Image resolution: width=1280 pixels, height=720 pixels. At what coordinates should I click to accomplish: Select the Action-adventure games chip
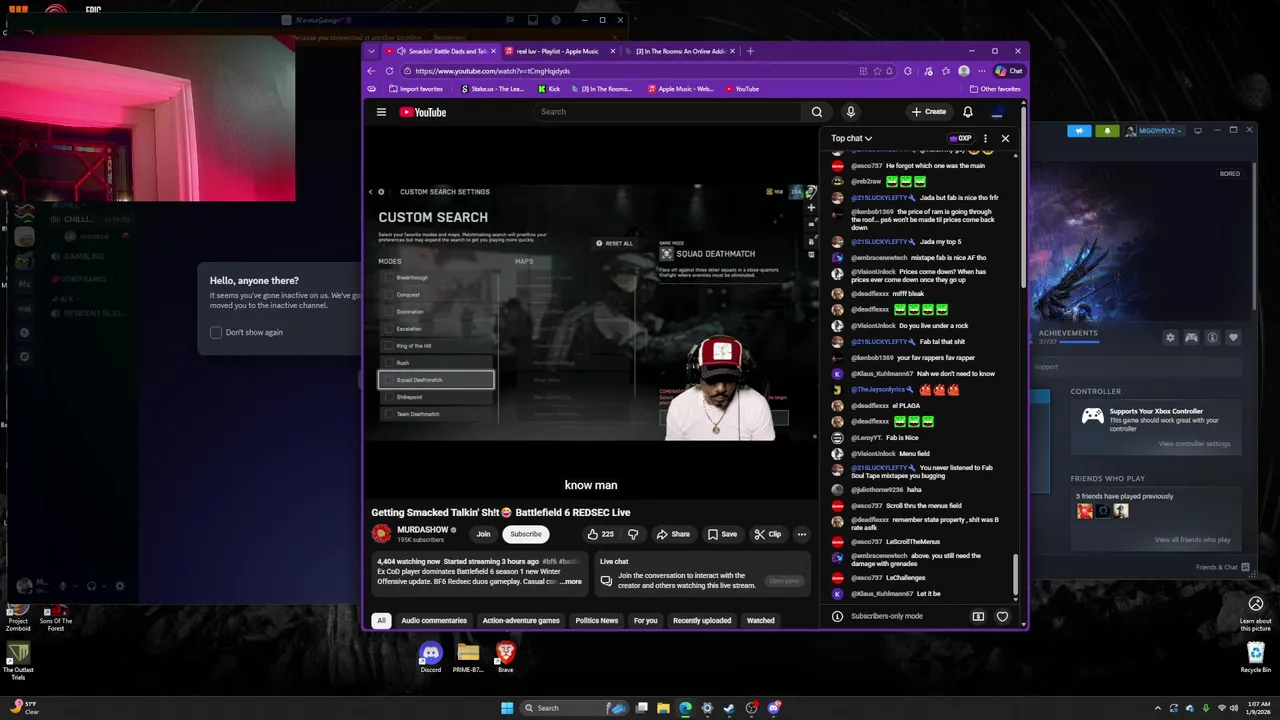tap(521, 621)
